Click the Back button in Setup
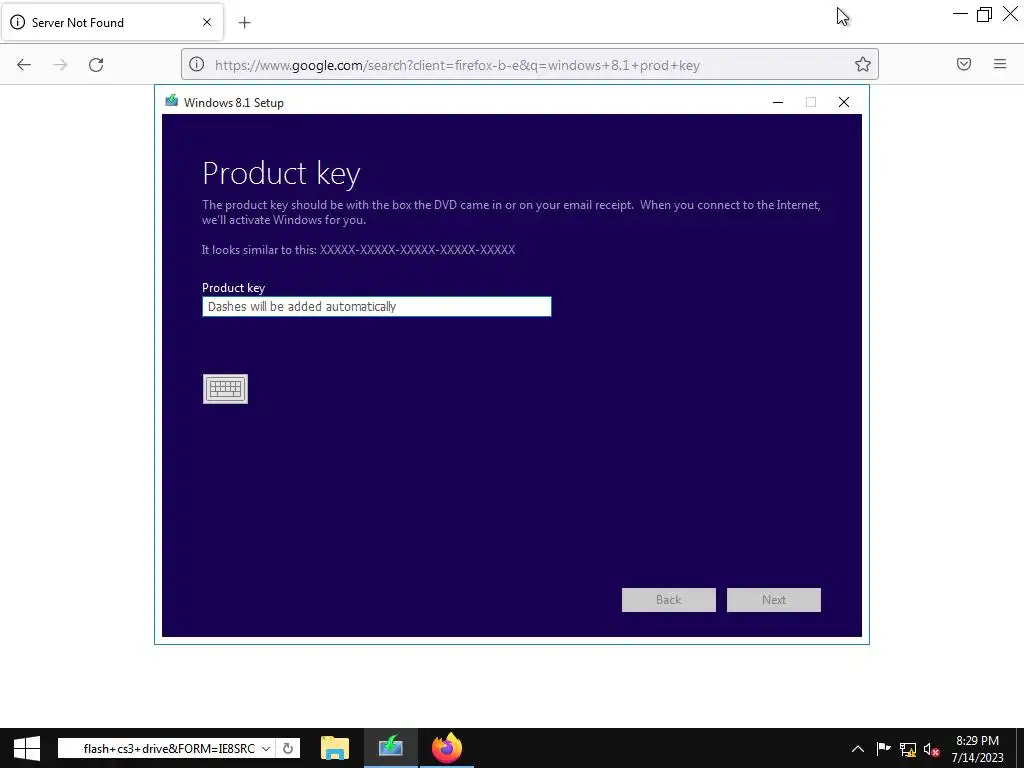 point(669,600)
